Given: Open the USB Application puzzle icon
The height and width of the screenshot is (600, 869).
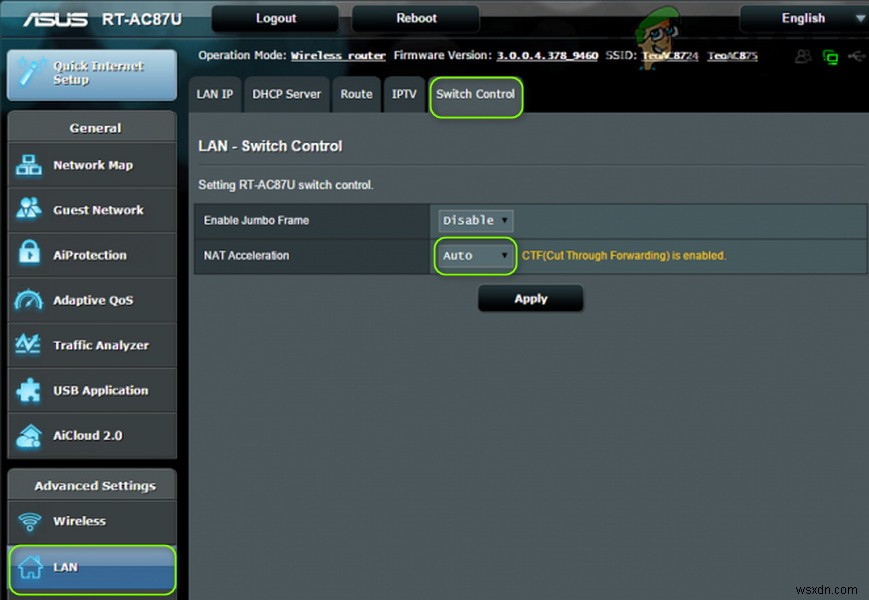Looking at the screenshot, I should (x=29, y=390).
